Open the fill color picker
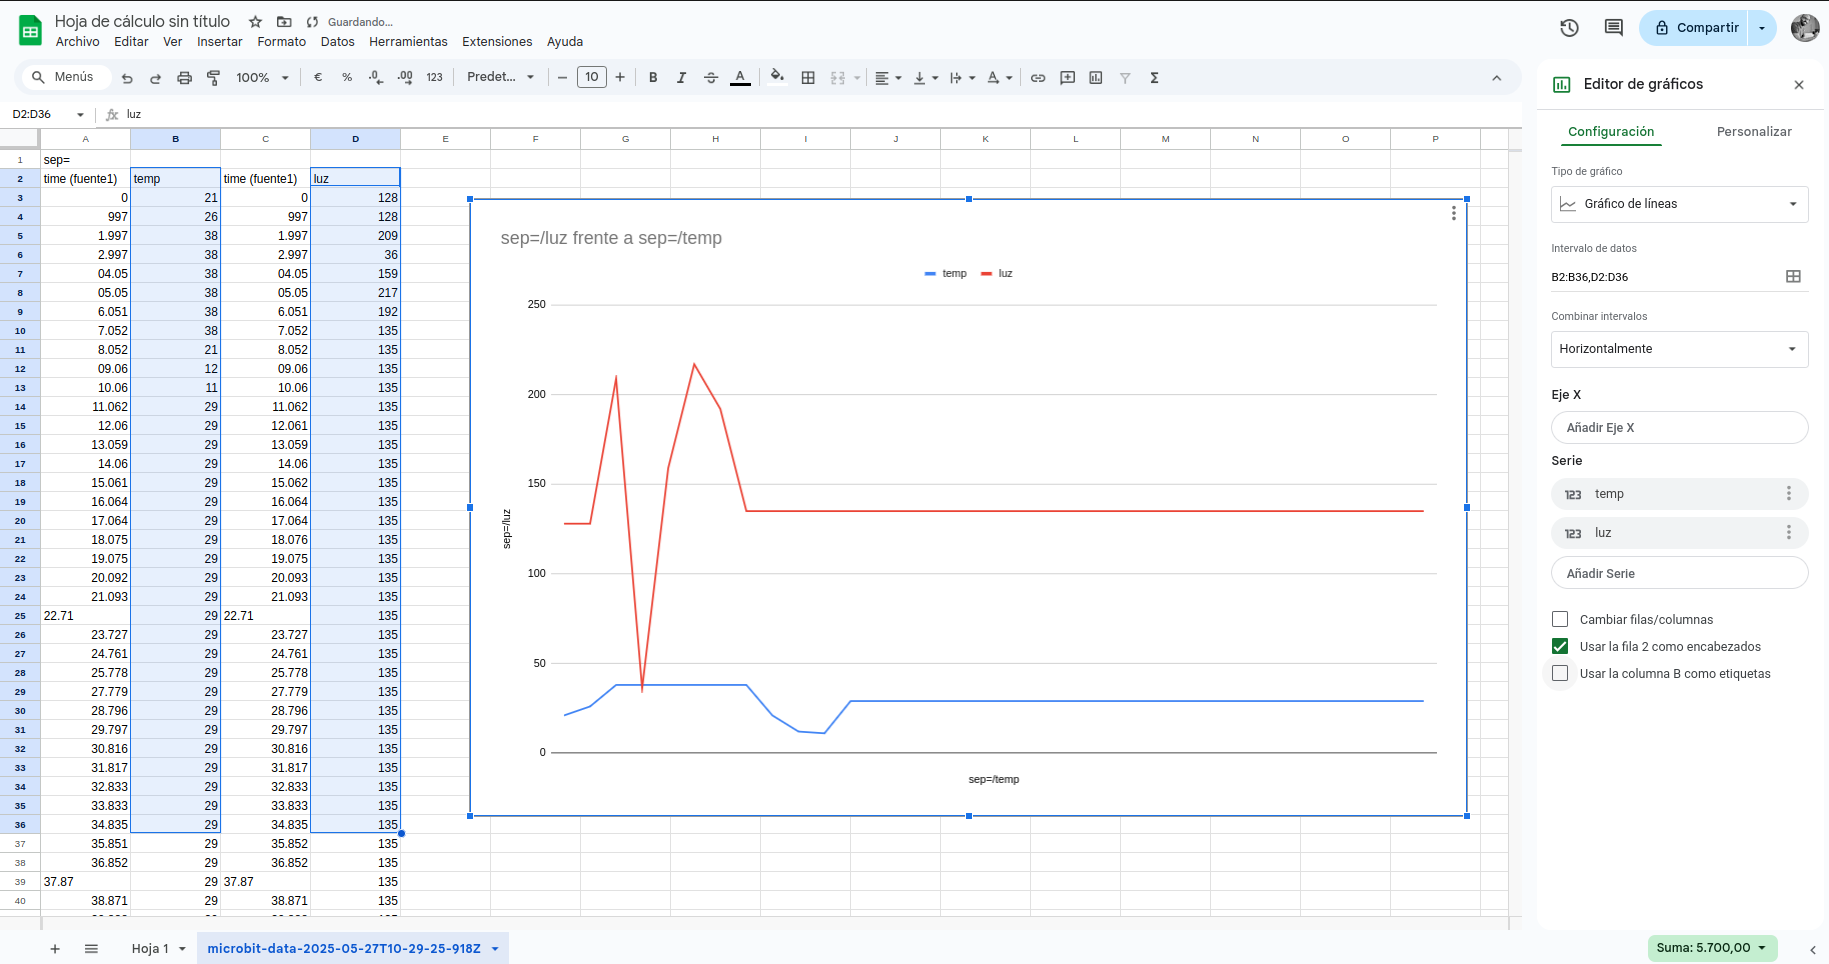This screenshot has width=1829, height=964. point(777,78)
